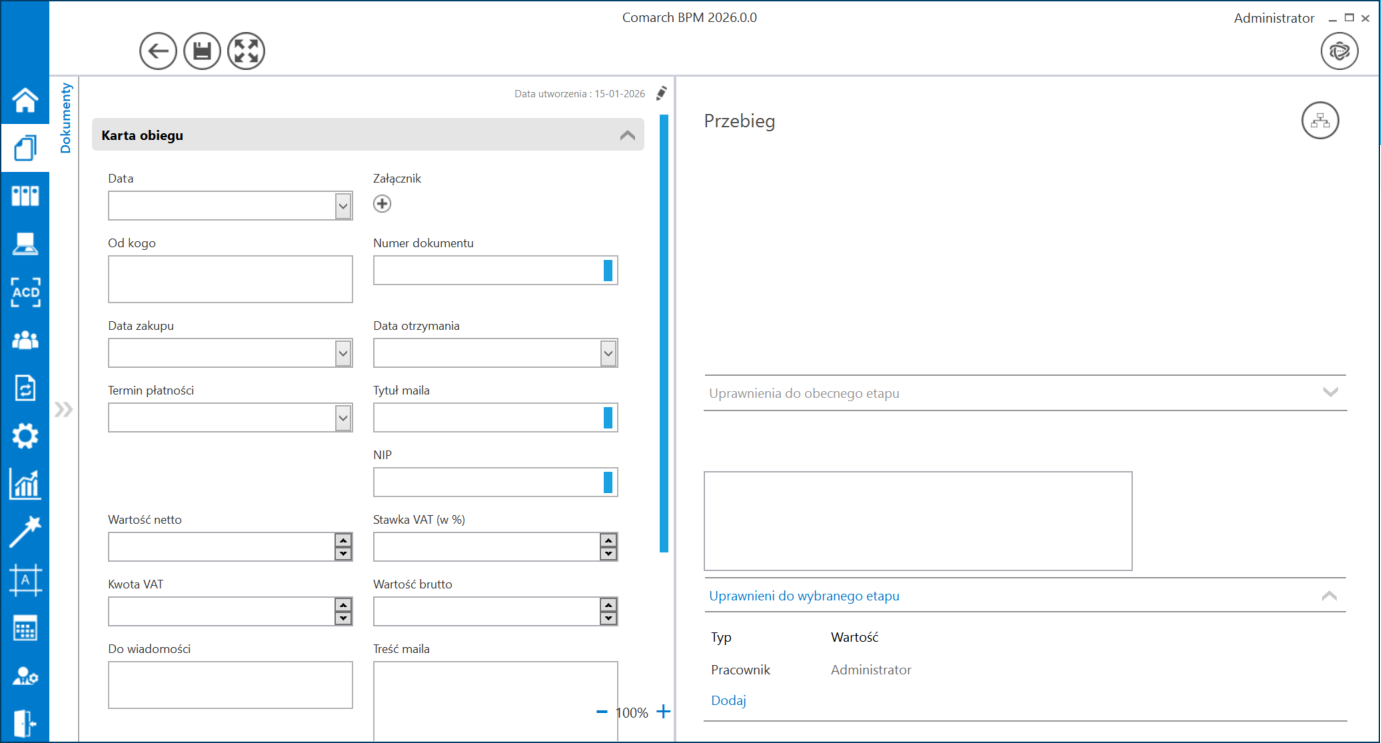This screenshot has width=1381, height=743.
Task: Open the workflow diagram icon near Przebieg
Action: pyautogui.click(x=1320, y=121)
